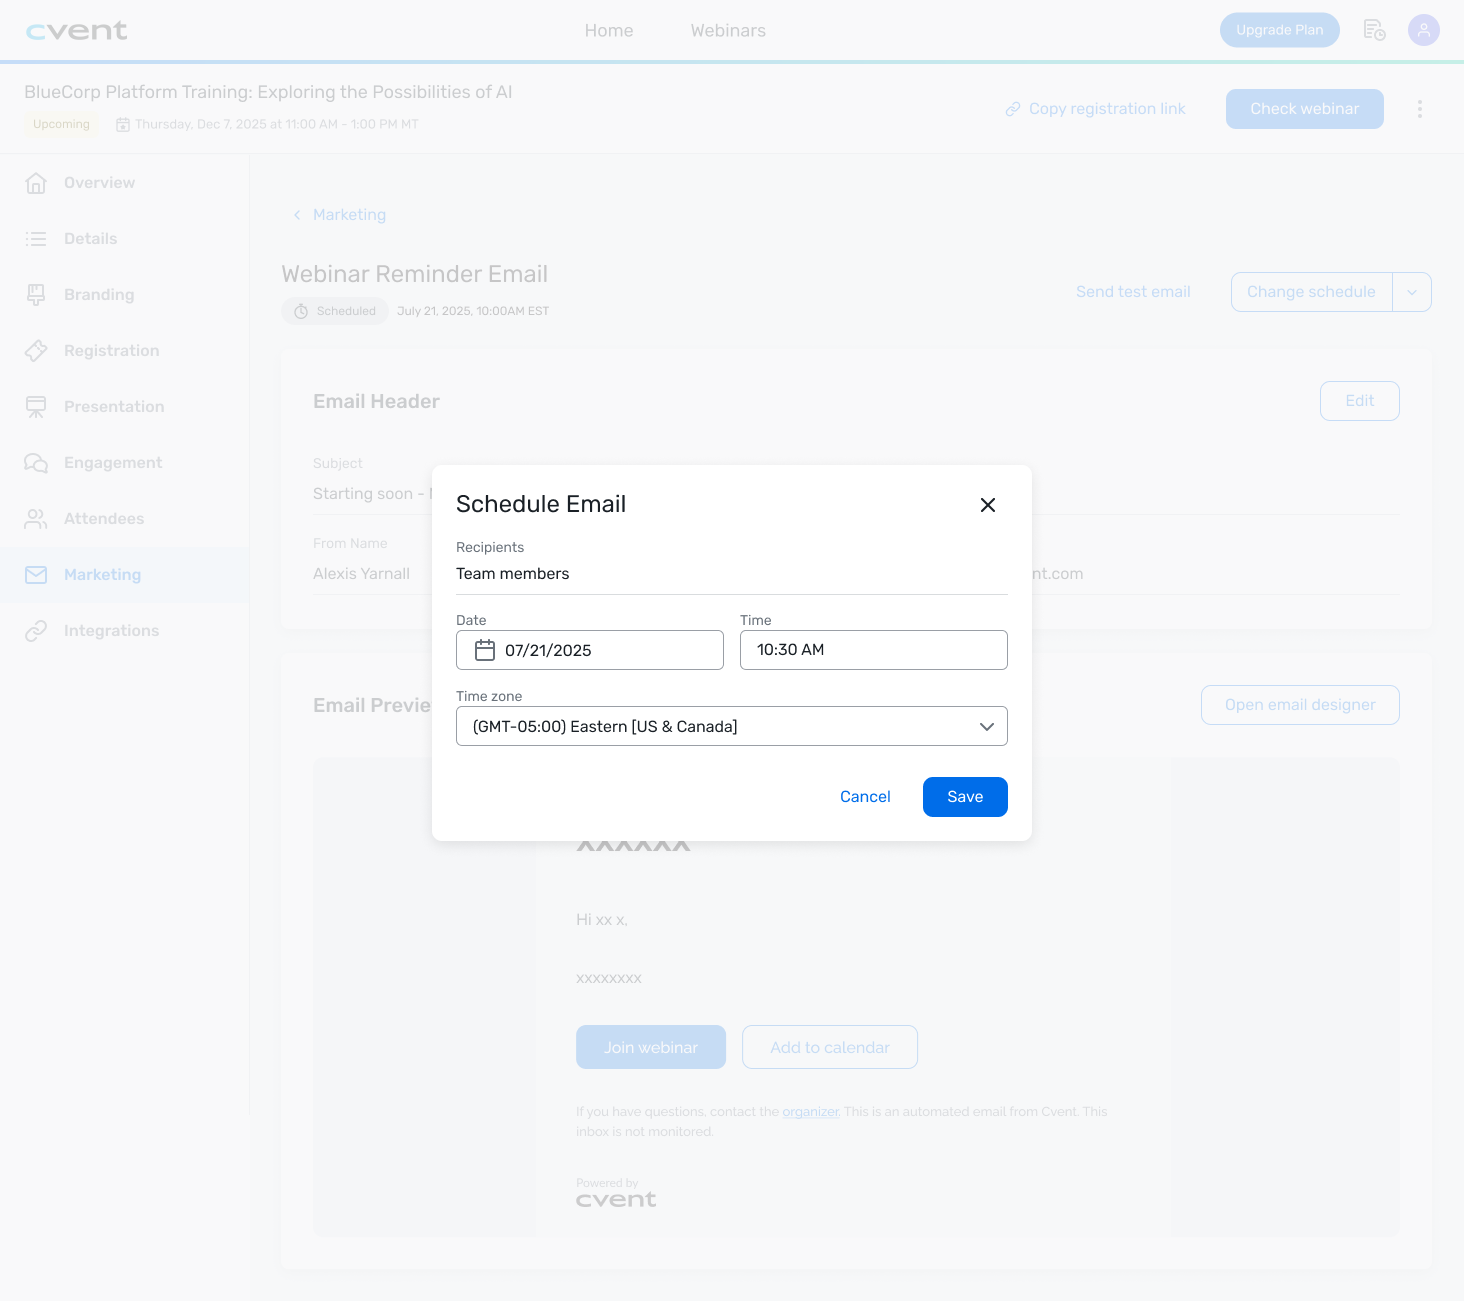Copy registration link
1464x1302 pixels.
pos(1096,109)
